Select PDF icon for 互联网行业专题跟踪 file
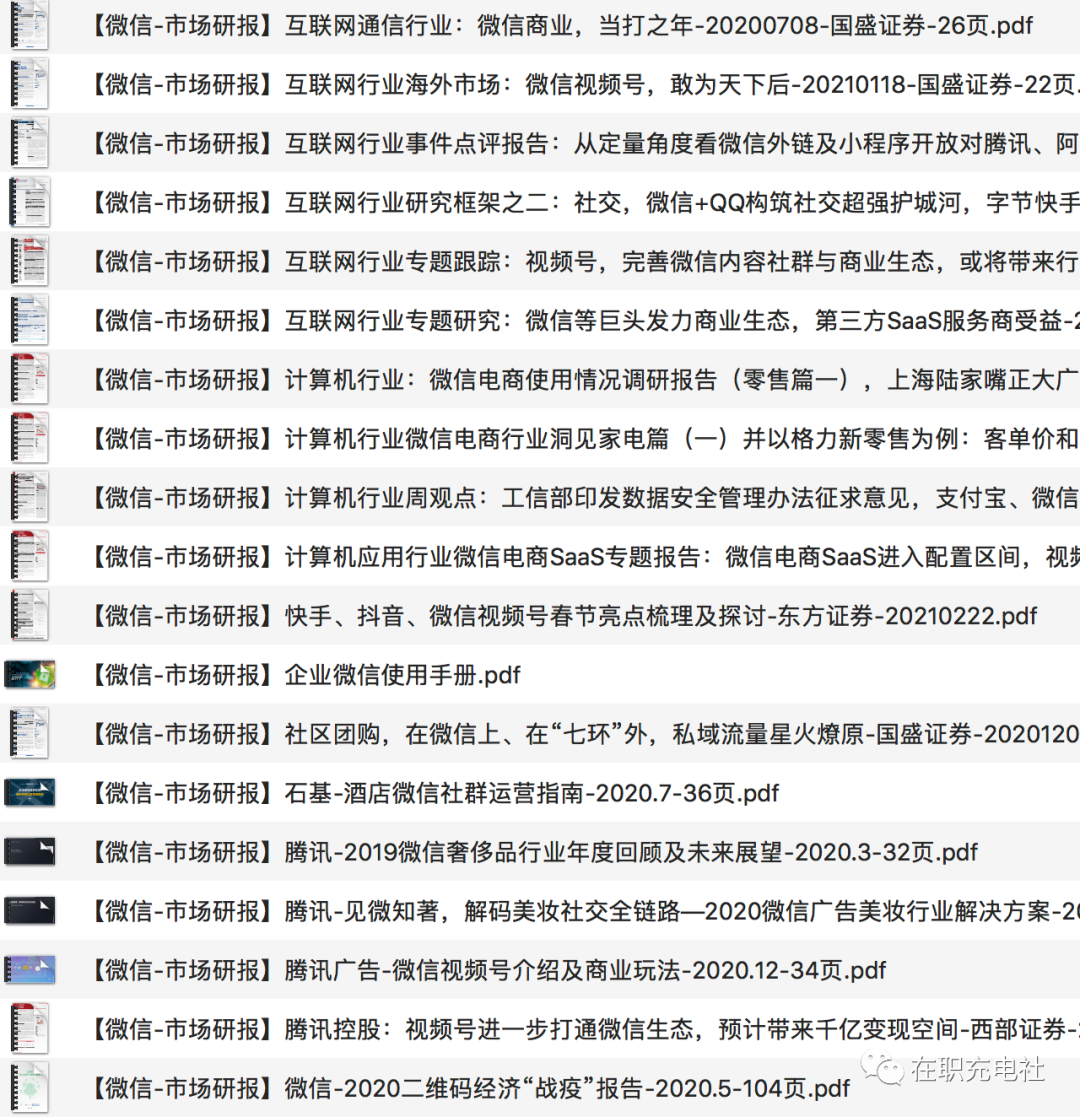Viewport: 1080px width, 1117px height. tap(29, 261)
